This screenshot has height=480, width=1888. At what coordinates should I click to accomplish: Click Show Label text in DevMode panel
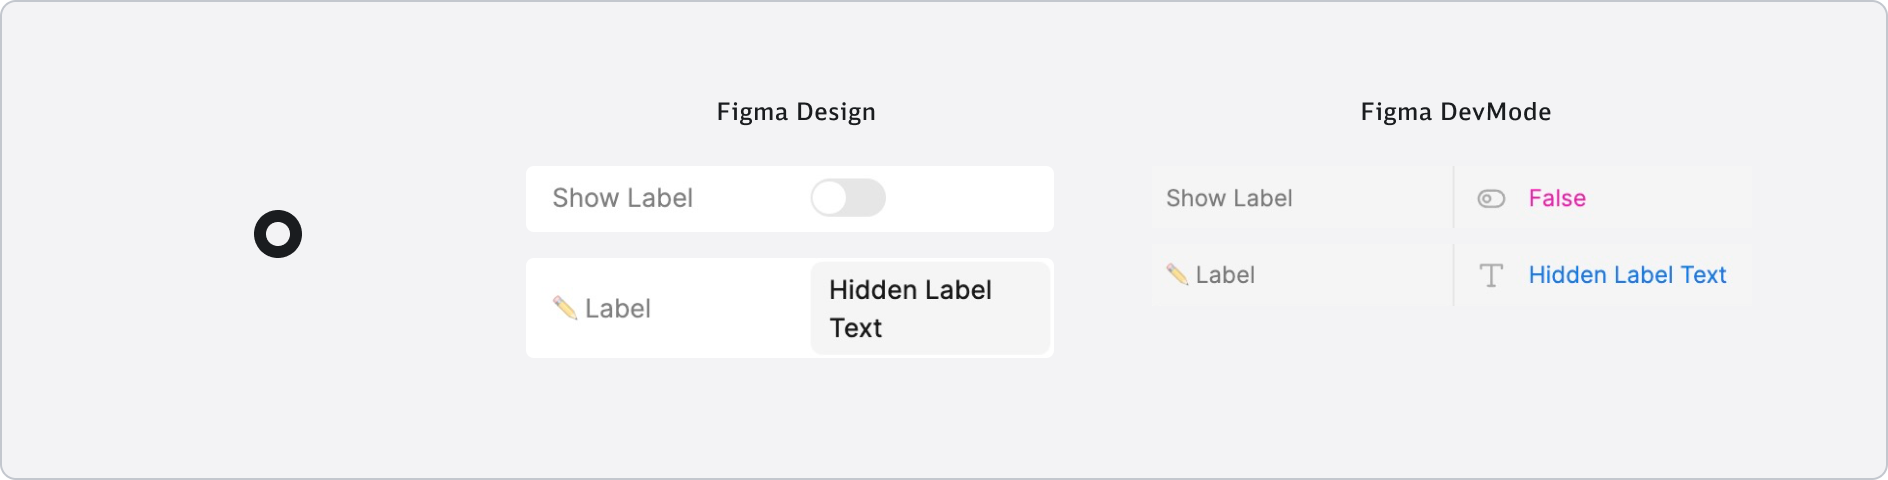[x=1229, y=198]
